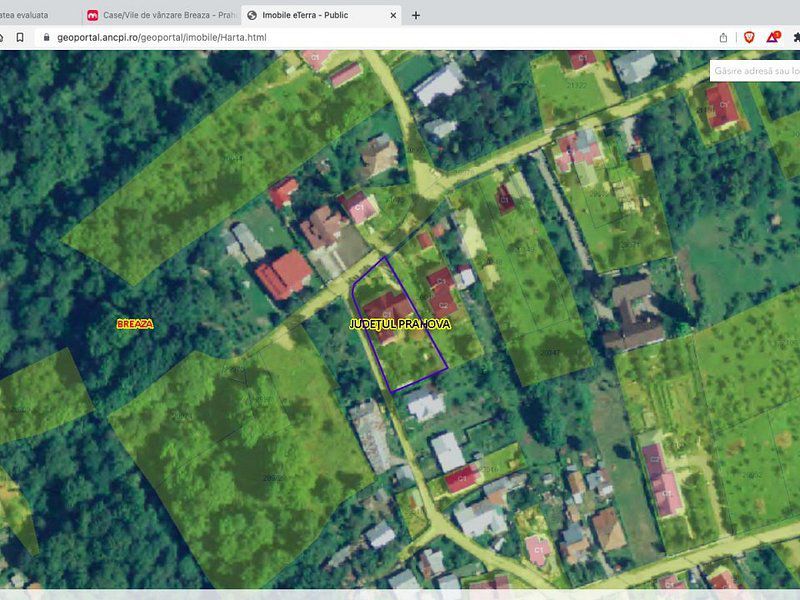Image resolution: width=800 pixels, height=600 pixels.
Task: Click the share page icon in address bar
Action: (x=723, y=37)
